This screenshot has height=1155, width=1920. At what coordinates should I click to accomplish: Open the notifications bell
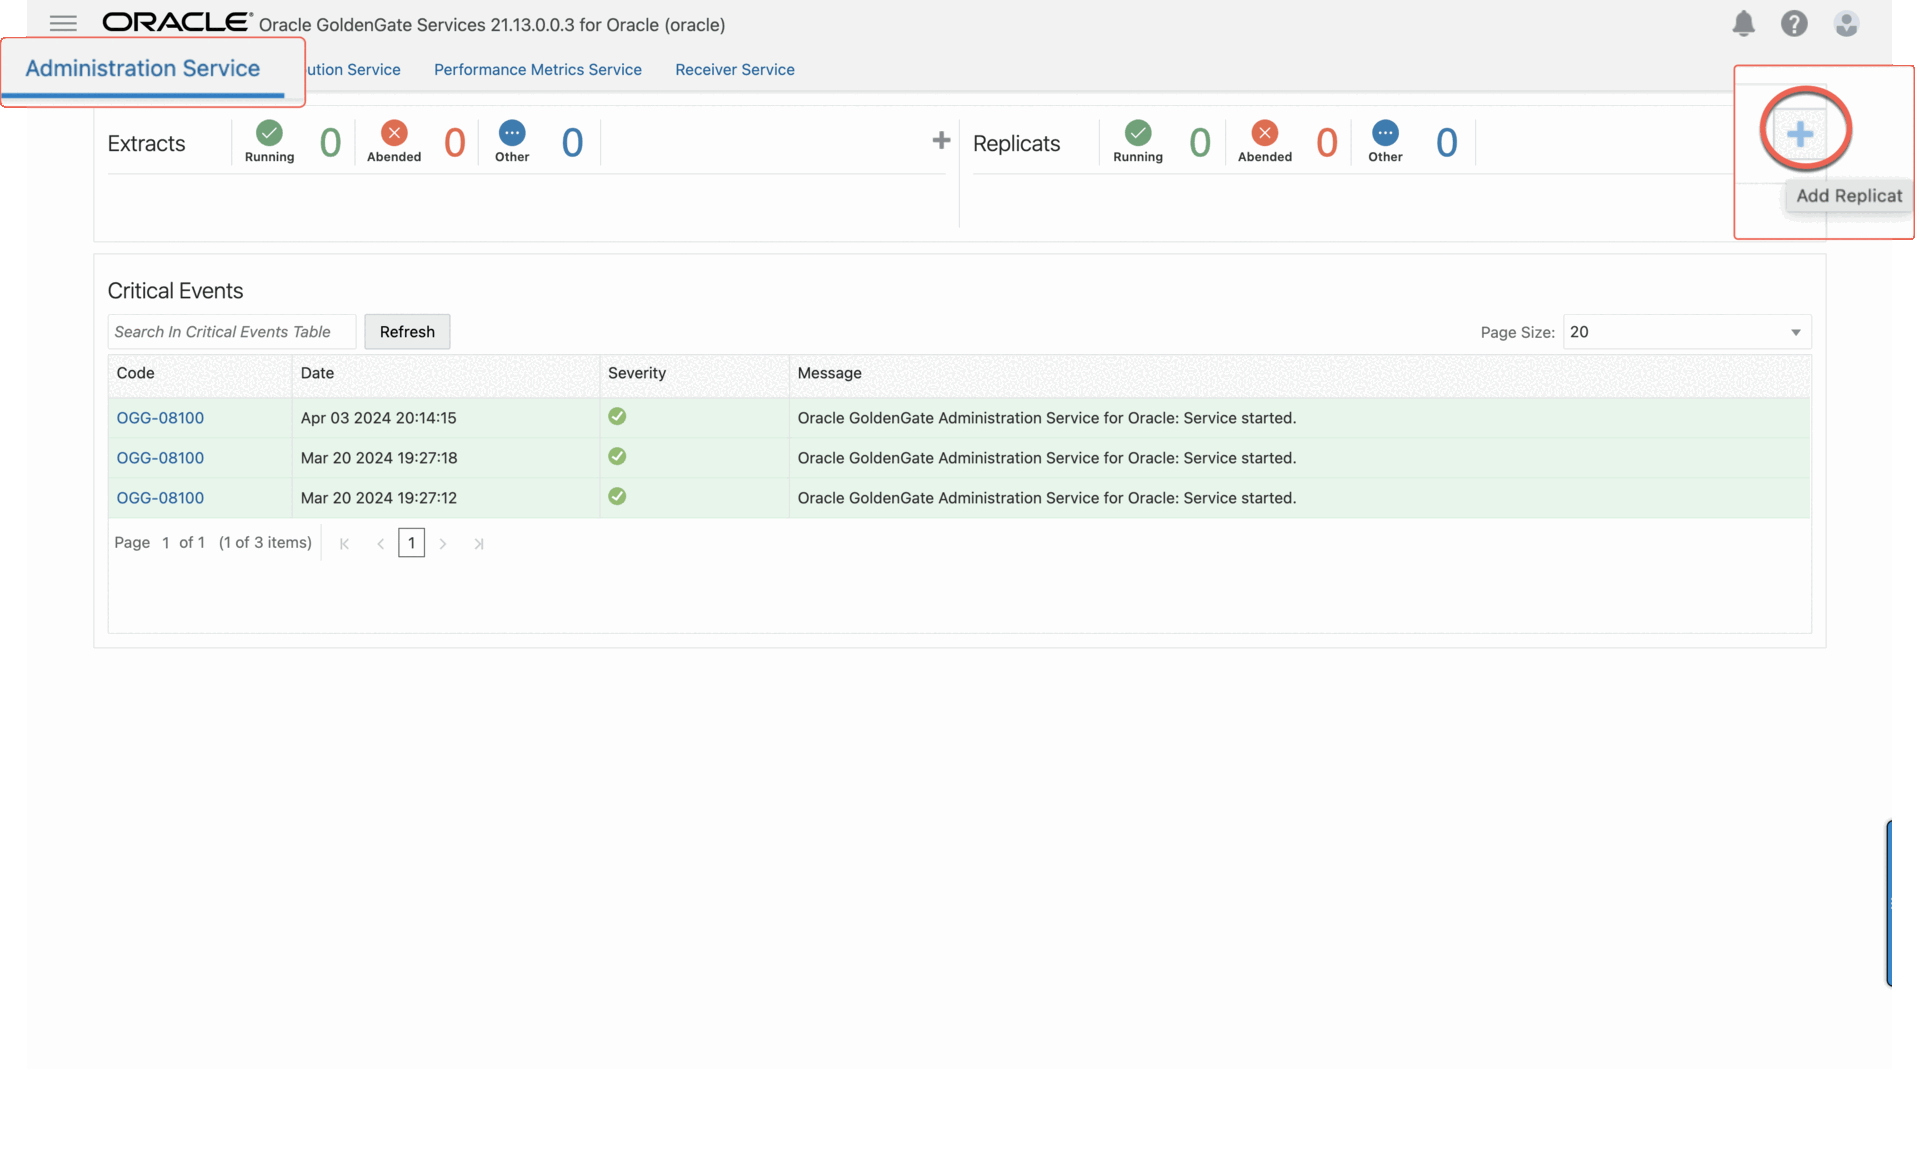coord(1743,23)
